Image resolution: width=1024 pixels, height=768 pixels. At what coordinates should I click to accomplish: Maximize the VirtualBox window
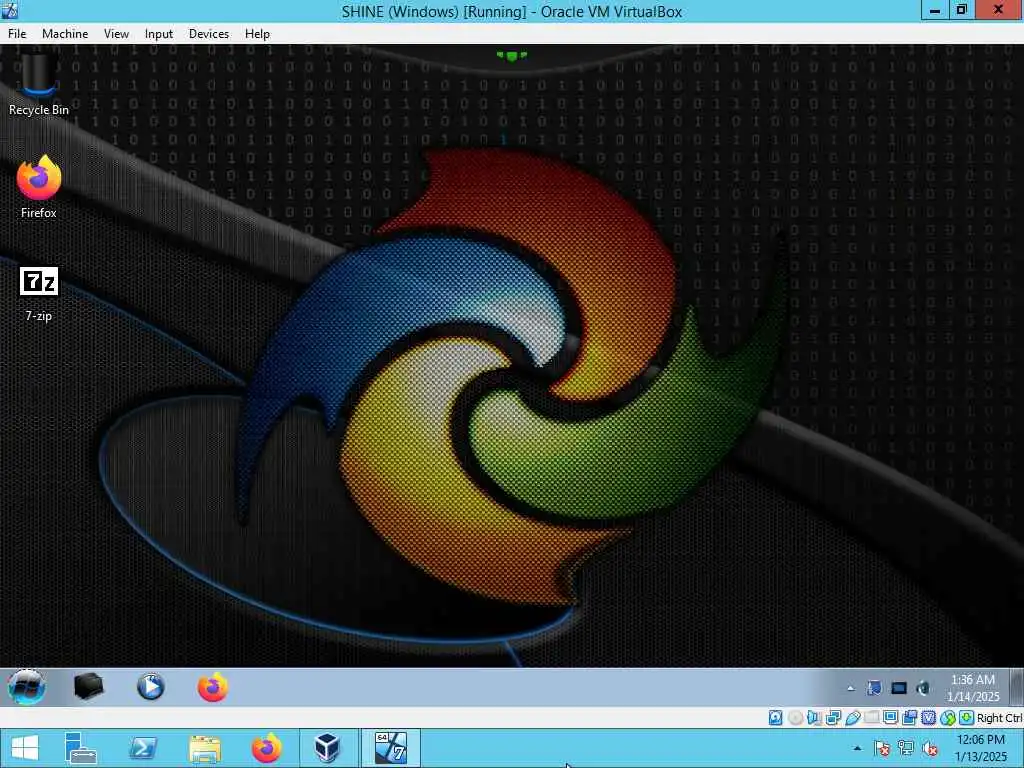(x=961, y=10)
